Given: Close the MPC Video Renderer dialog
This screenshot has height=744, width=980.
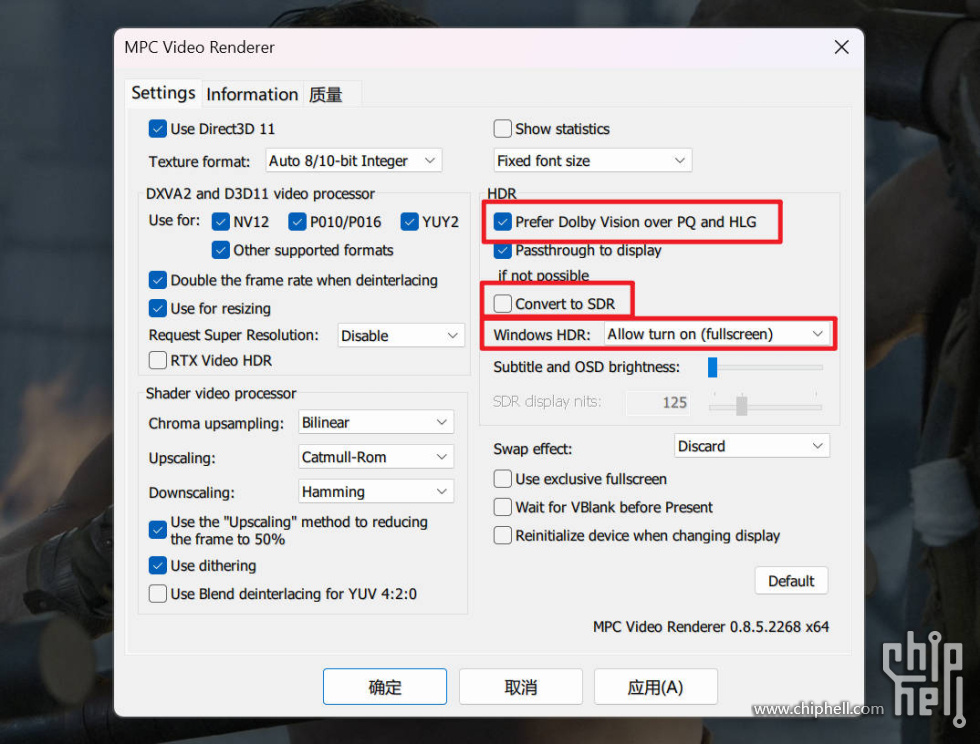Looking at the screenshot, I should pos(841,48).
